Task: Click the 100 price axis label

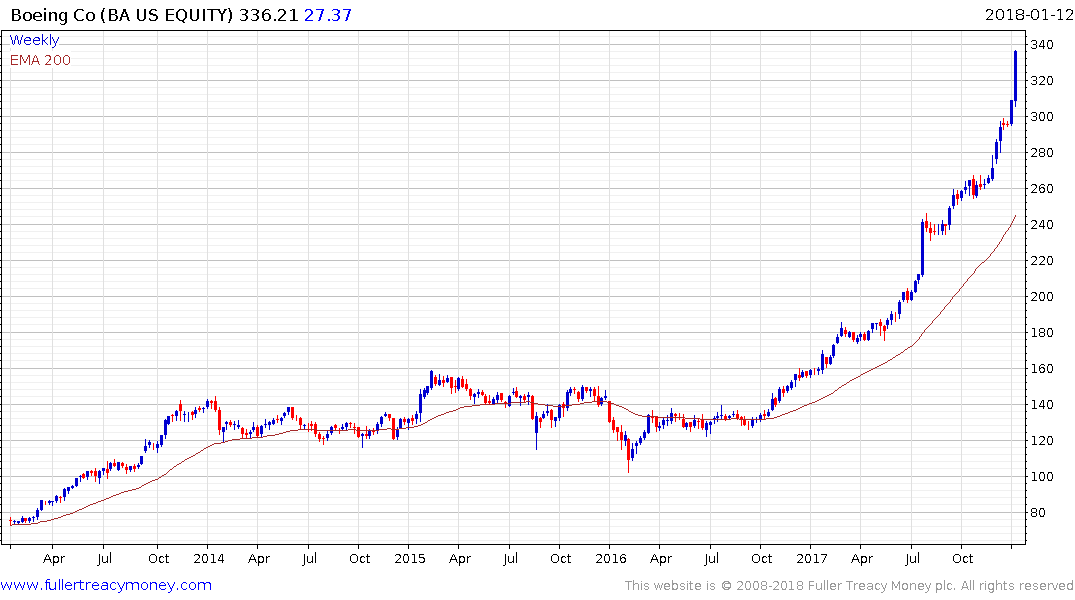Action: point(1042,477)
